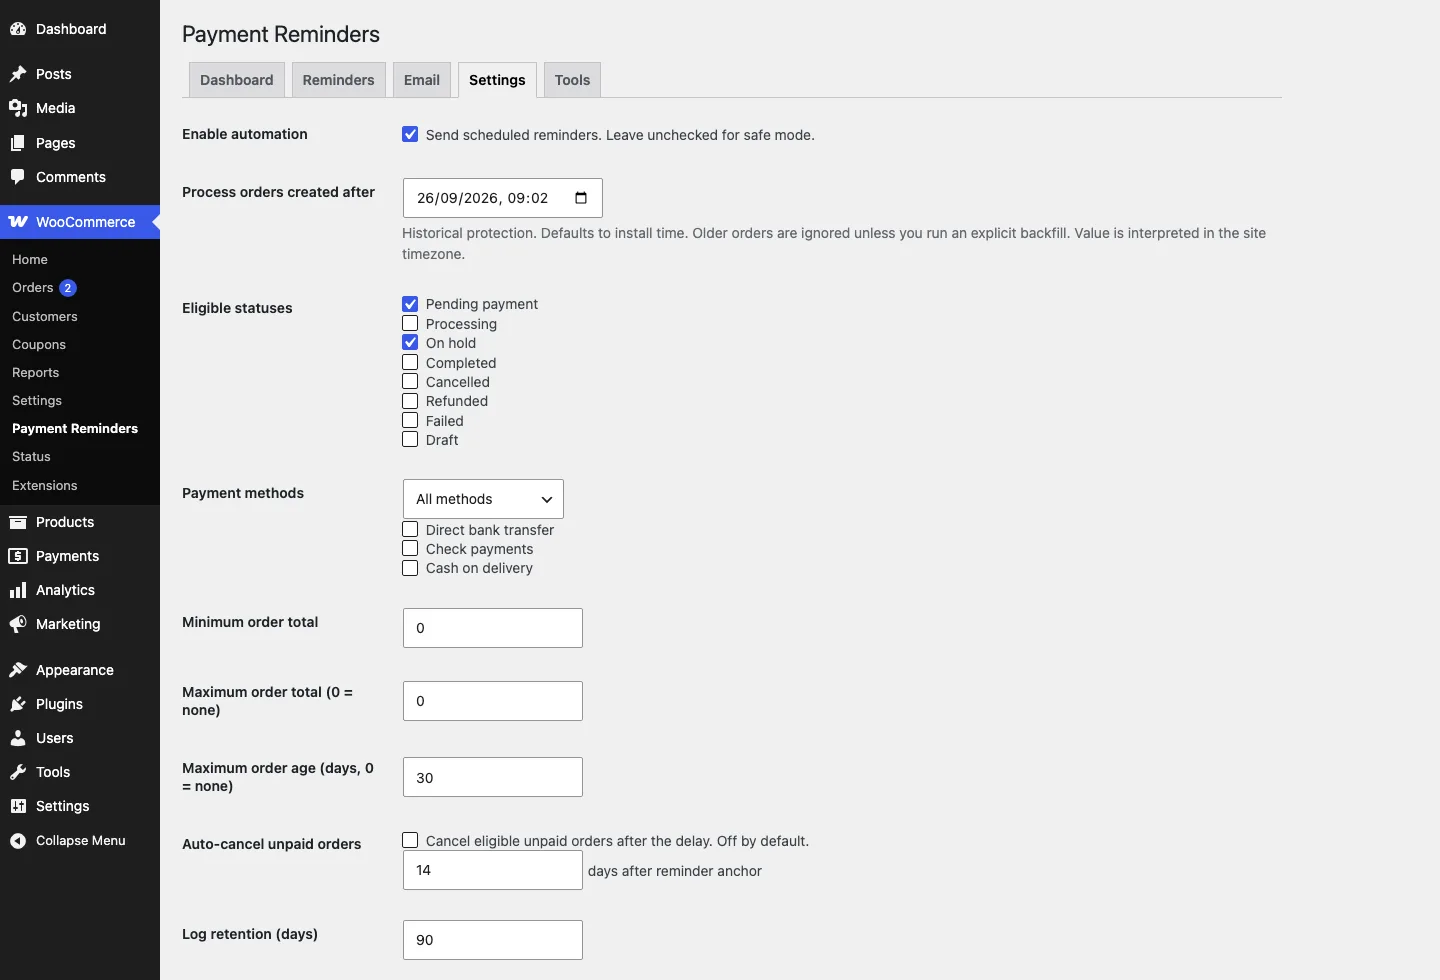Click the Maximum order age field
Viewport: 1440px width, 980px height.
[x=493, y=777]
